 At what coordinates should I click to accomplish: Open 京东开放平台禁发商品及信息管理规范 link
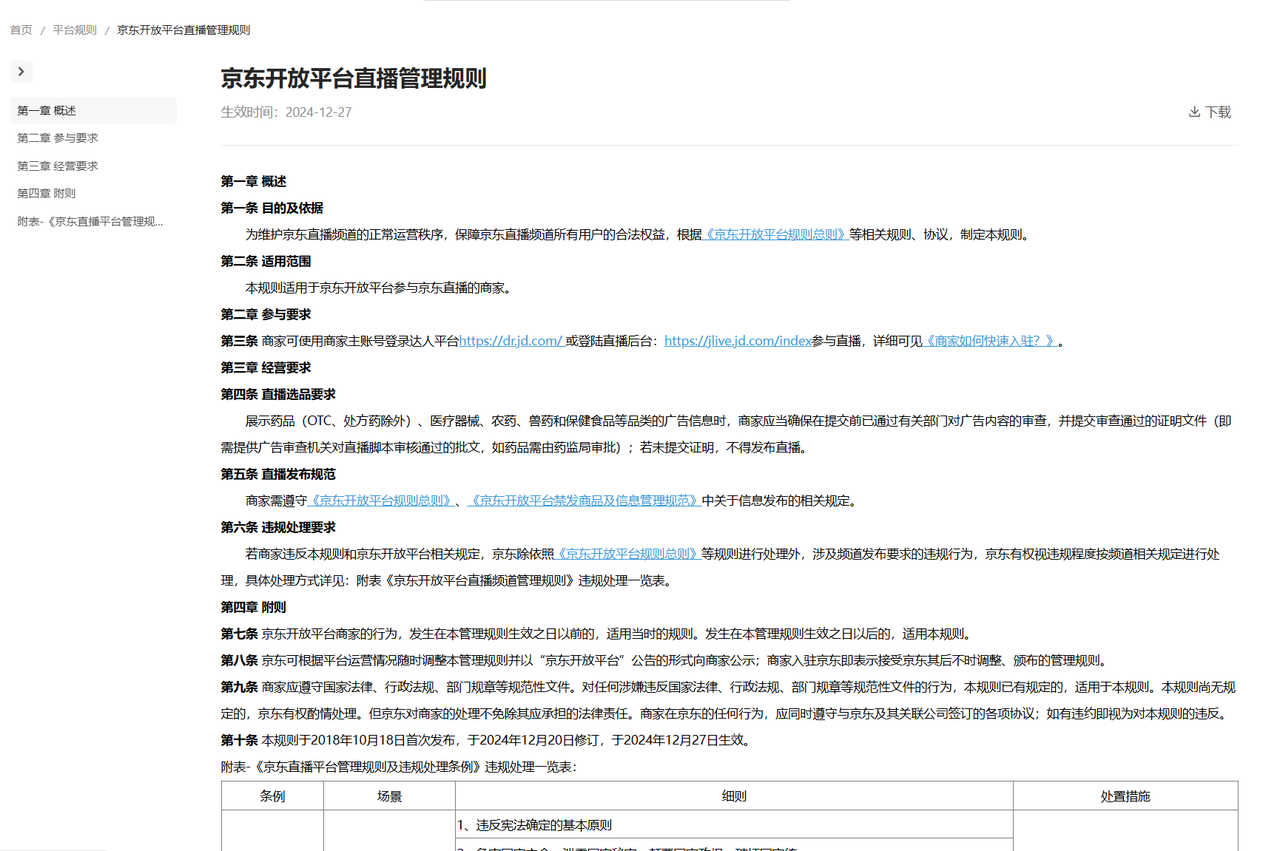pyautogui.click(x=584, y=501)
